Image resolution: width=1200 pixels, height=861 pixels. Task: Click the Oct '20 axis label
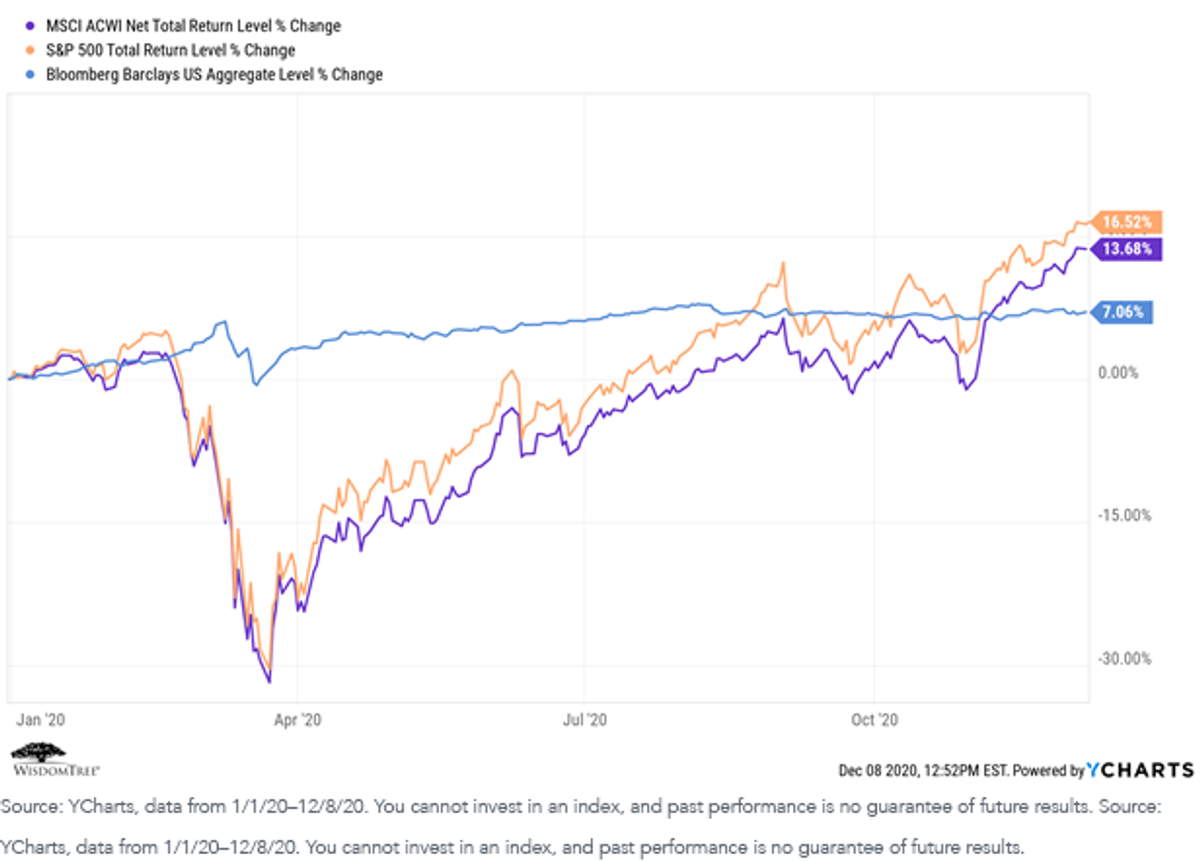pyautogui.click(x=874, y=719)
